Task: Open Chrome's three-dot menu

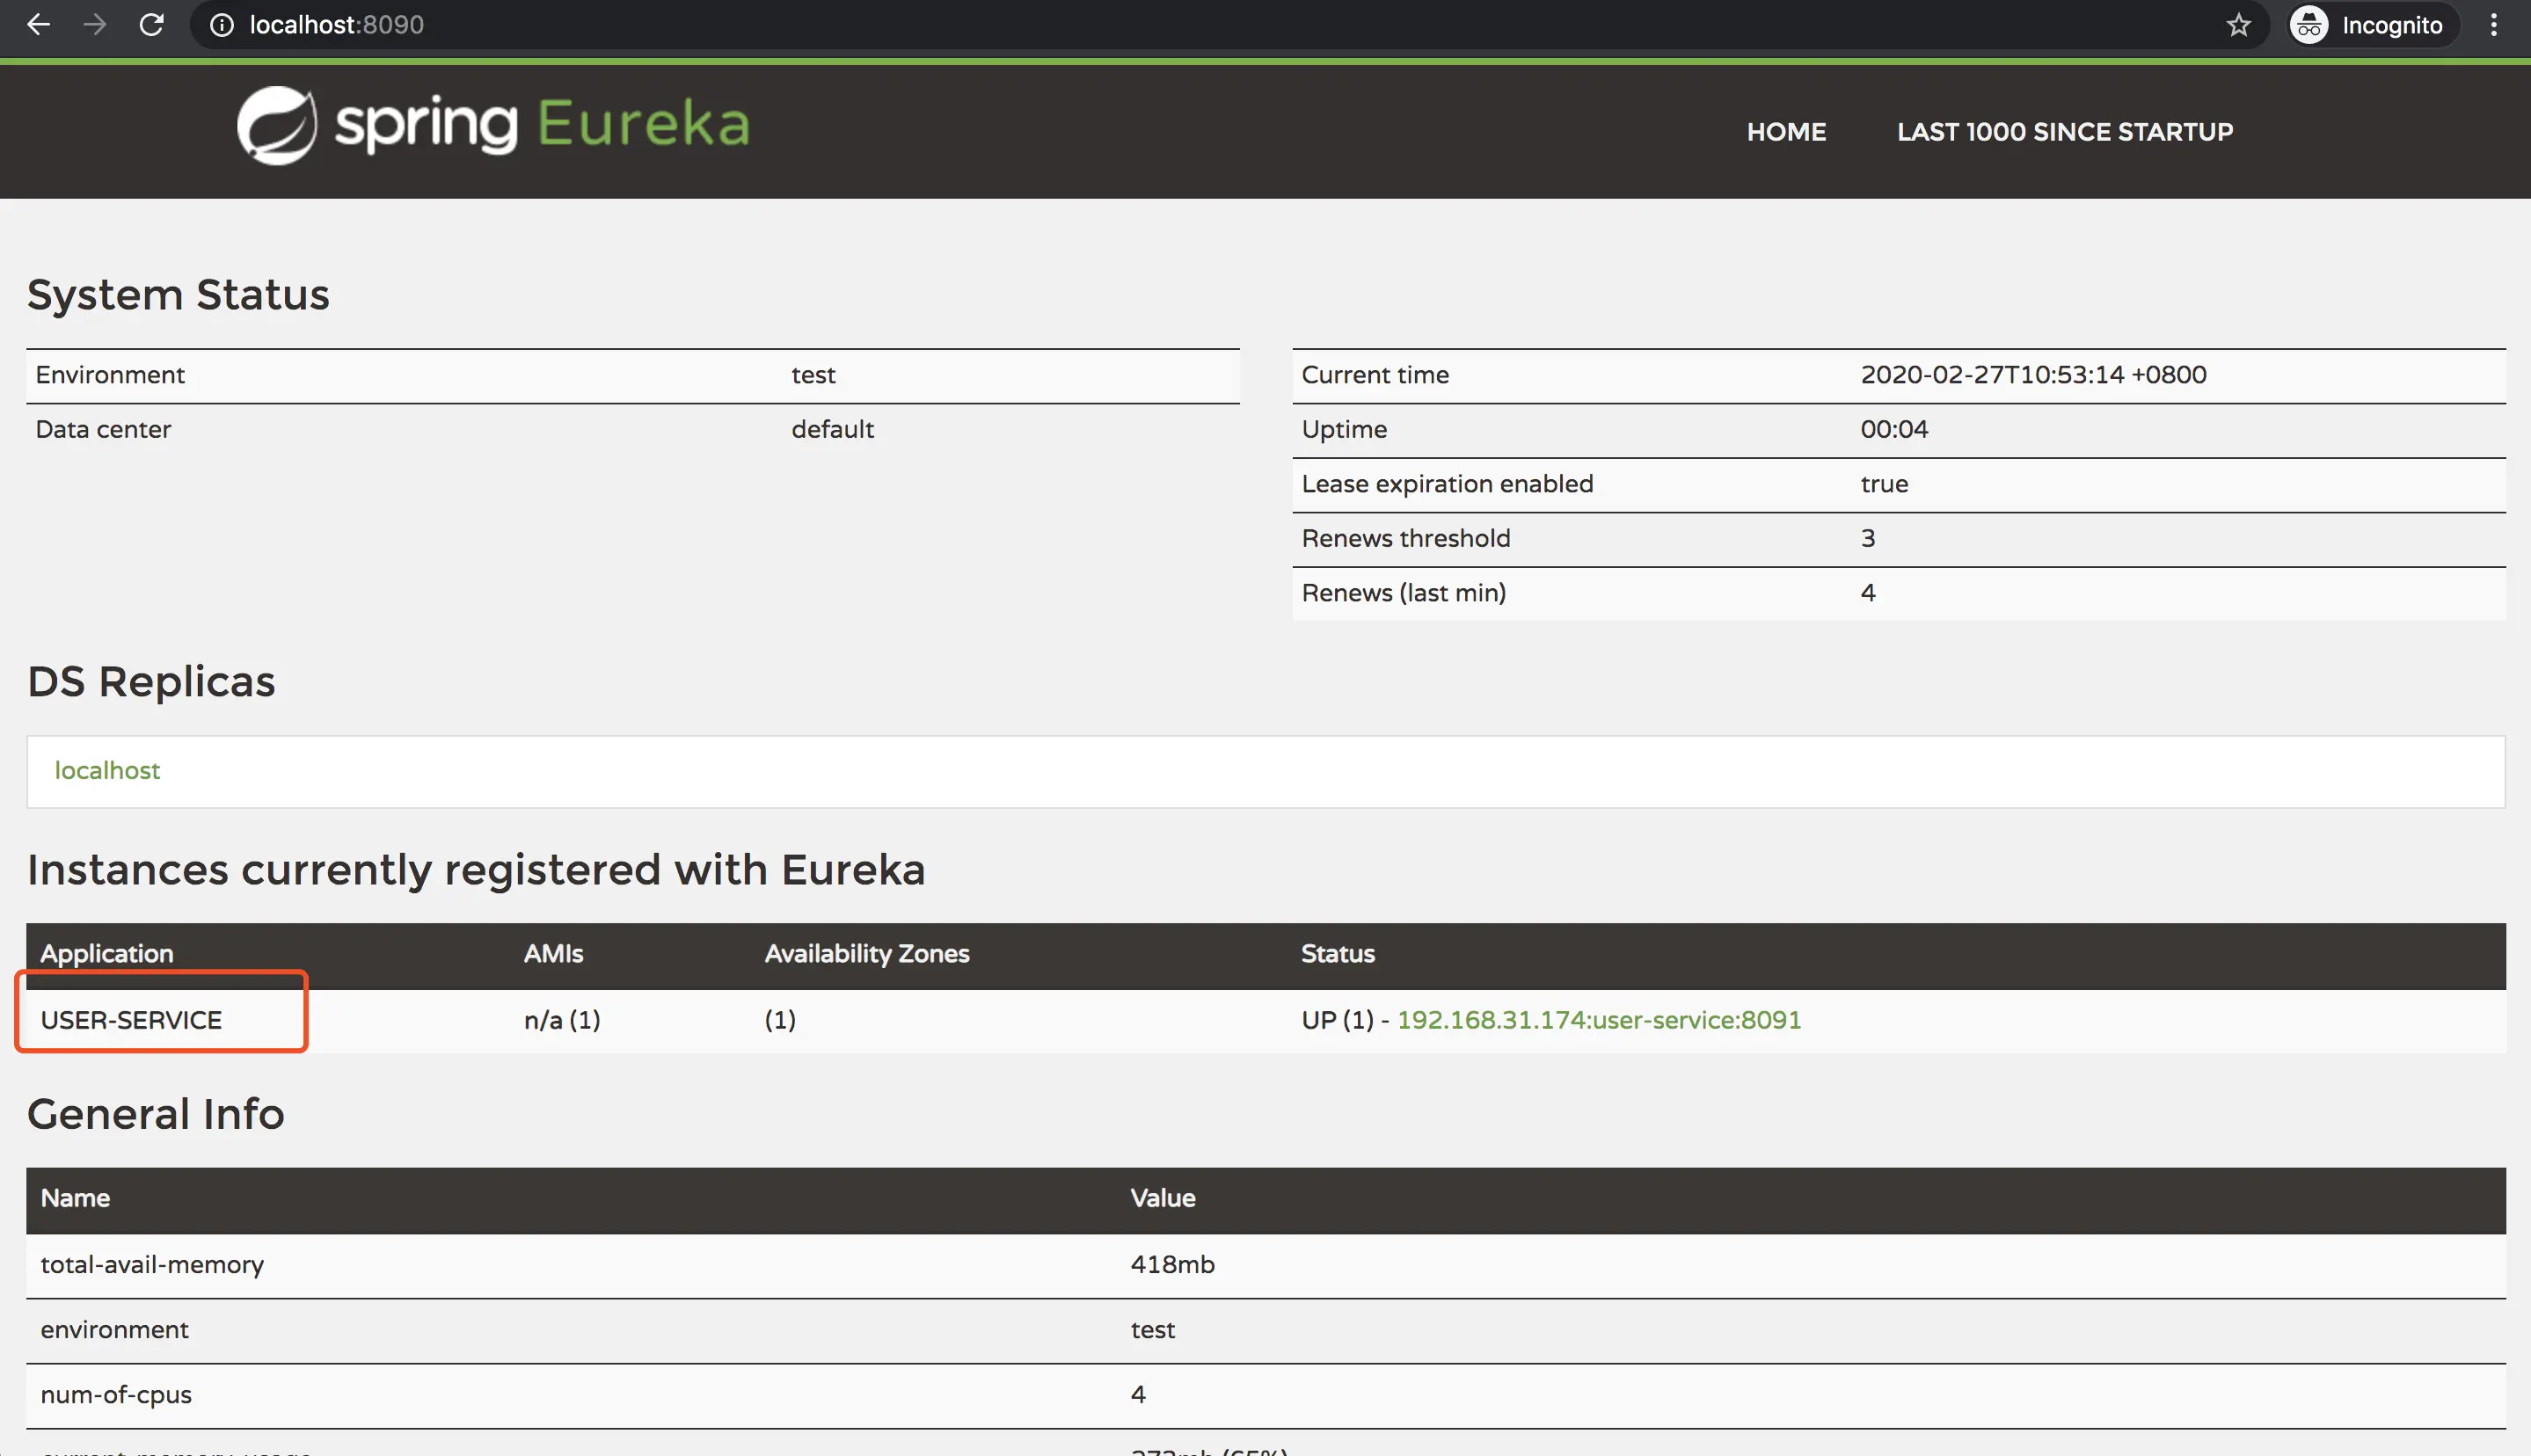Action: pos(2495,25)
